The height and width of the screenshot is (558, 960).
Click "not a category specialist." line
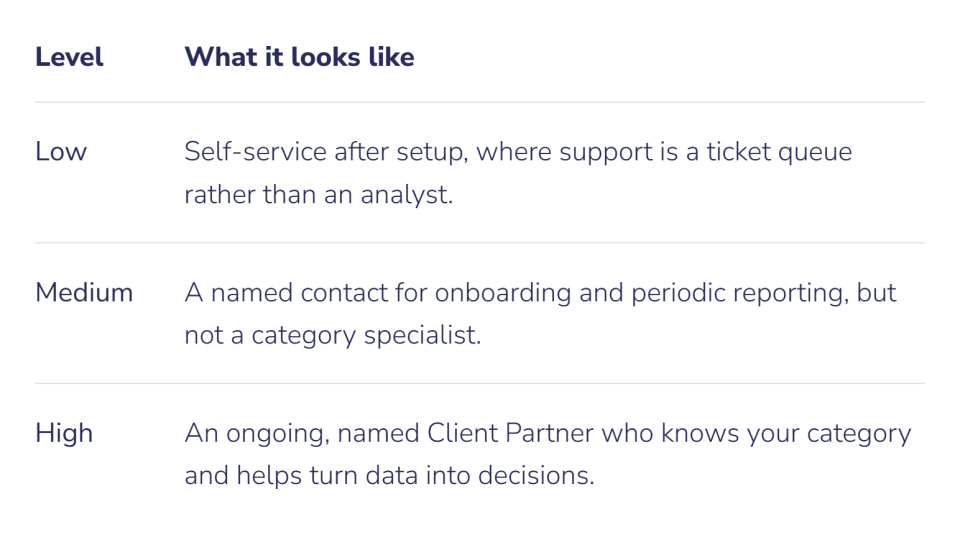pos(332,334)
